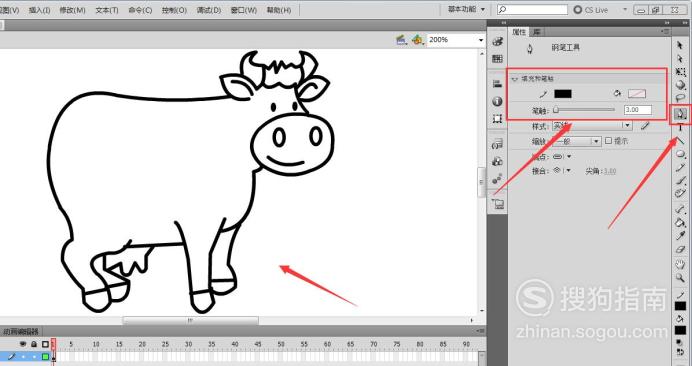
Task: Open the 200% zoom level dropdown
Action: (481, 40)
